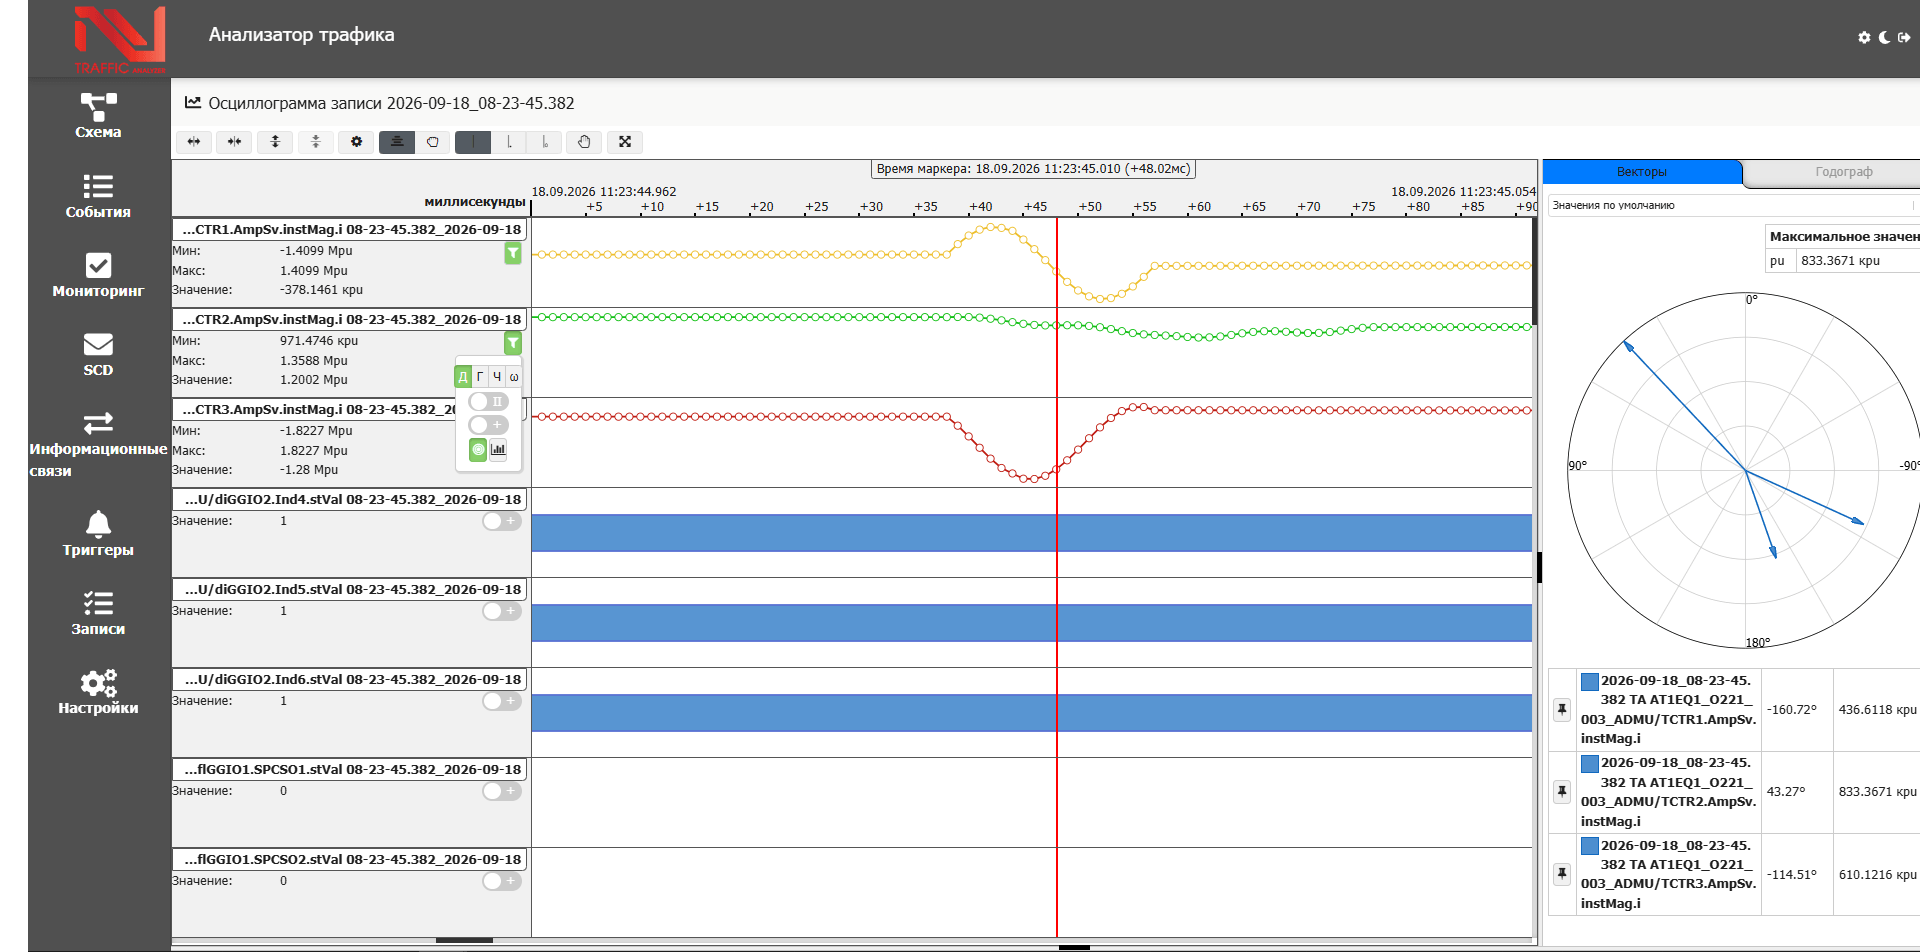Toggle switch for SPCSO1.stVal signal
1920x952 pixels.
tap(502, 791)
